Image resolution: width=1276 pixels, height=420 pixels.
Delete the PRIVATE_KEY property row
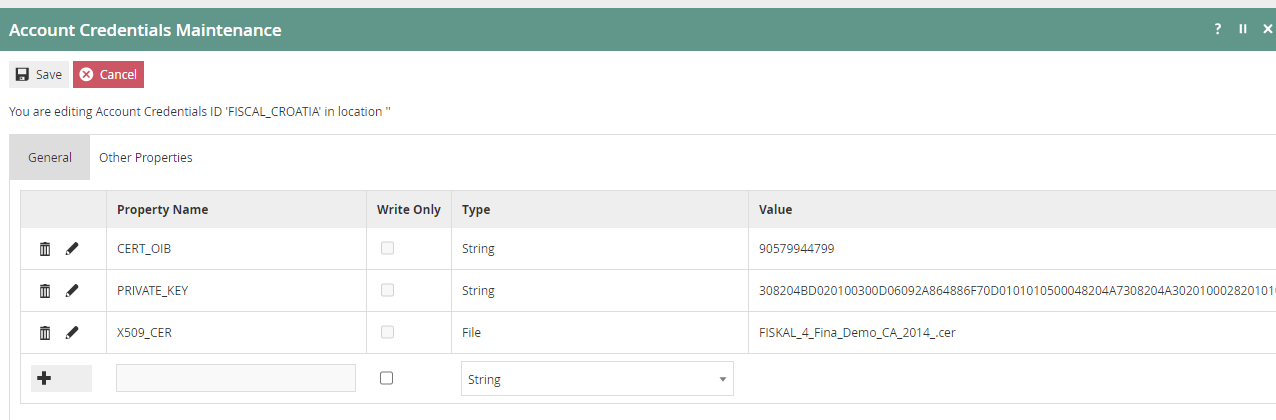click(x=45, y=291)
